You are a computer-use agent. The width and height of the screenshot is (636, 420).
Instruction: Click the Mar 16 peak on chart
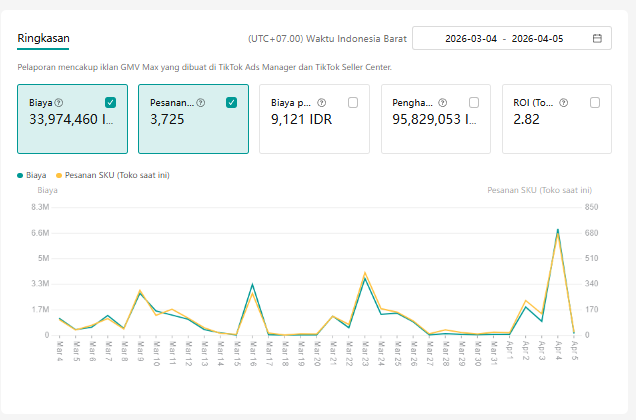coord(252,284)
